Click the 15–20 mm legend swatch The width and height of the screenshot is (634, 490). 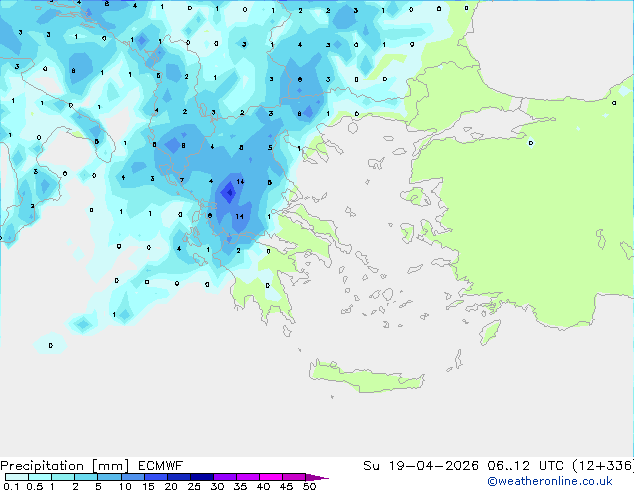[156, 477]
